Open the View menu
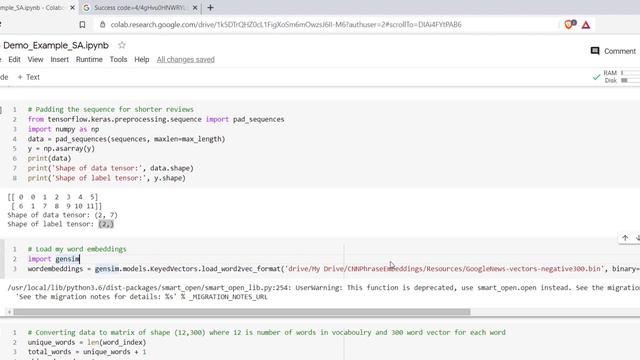 point(35,60)
